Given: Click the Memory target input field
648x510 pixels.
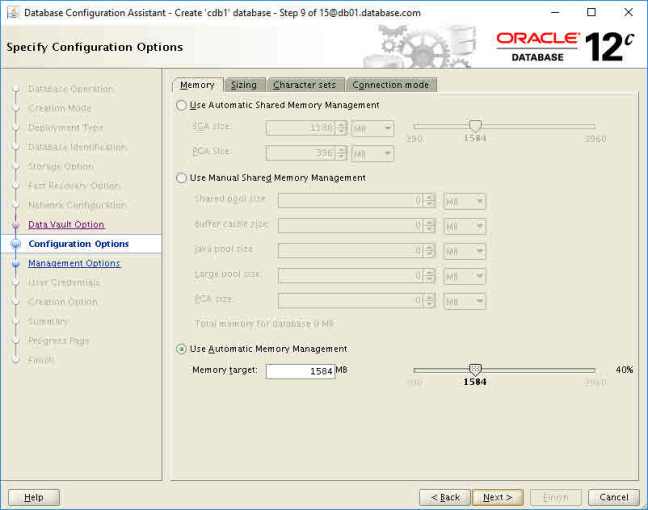Looking at the screenshot, I should [x=300, y=371].
